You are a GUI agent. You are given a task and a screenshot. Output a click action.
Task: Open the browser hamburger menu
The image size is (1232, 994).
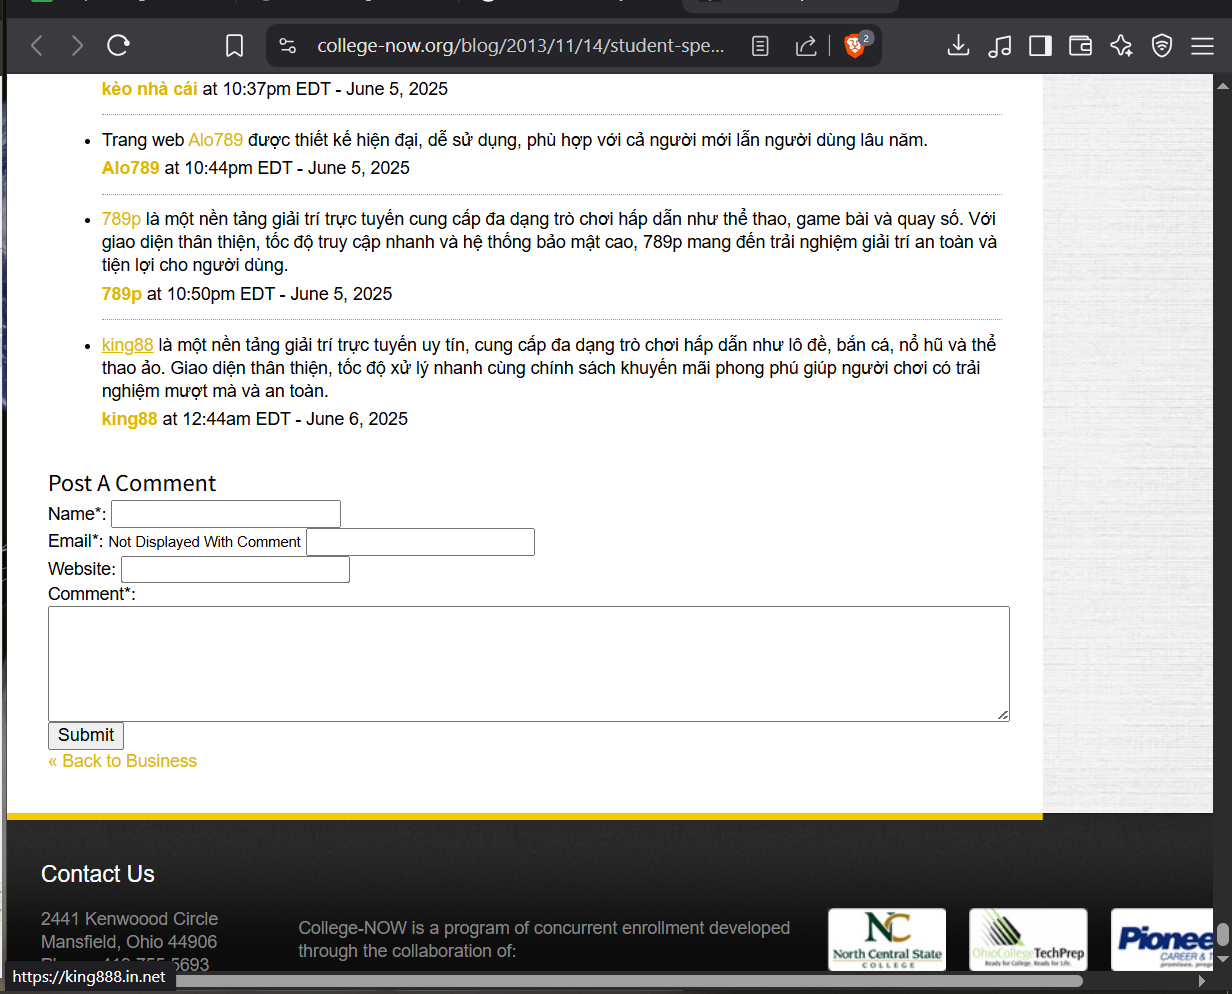click(1202, 46)
